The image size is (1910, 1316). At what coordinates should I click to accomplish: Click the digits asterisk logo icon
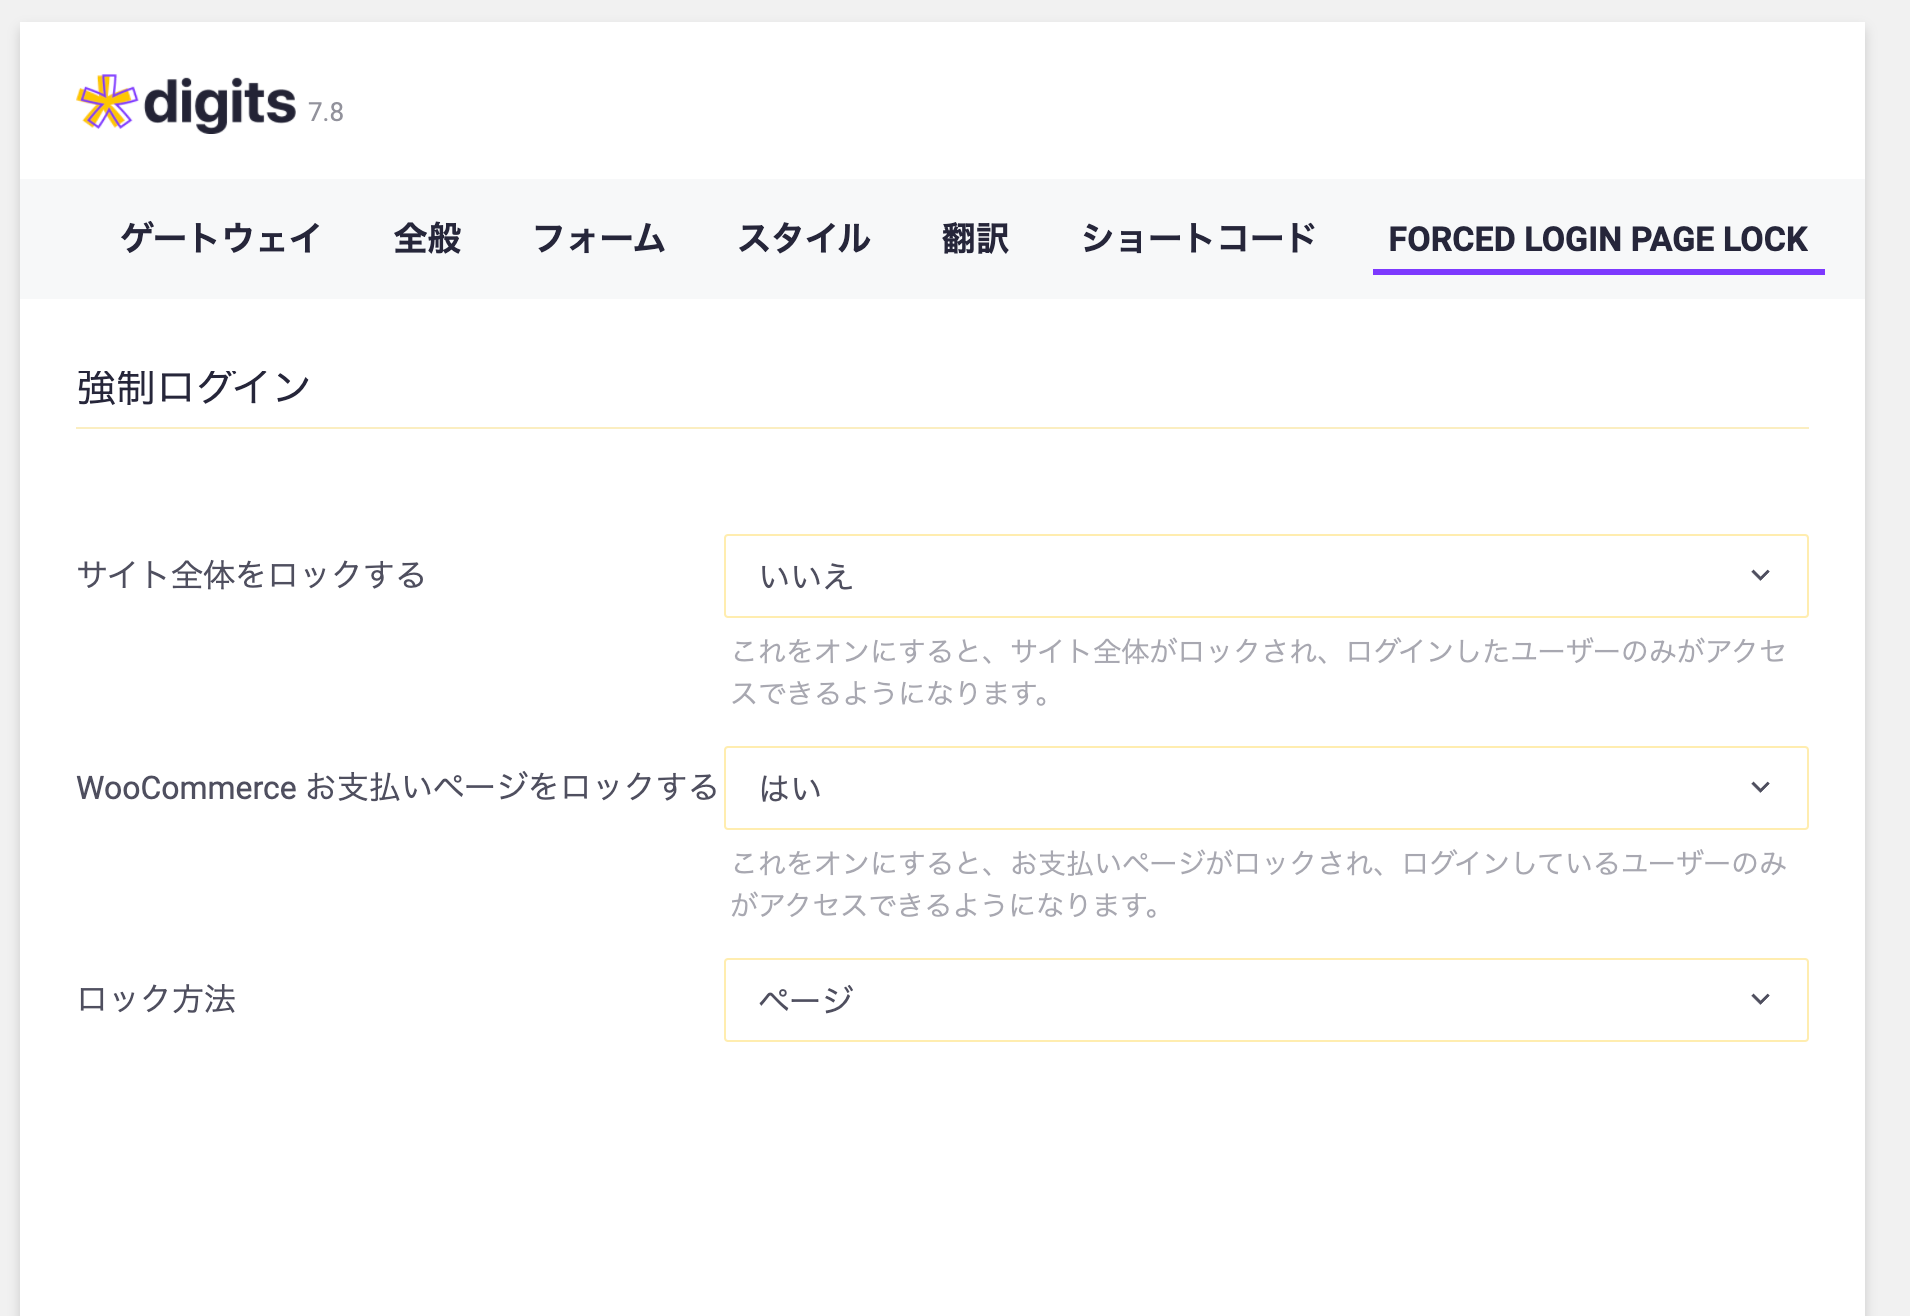[107, 102]
